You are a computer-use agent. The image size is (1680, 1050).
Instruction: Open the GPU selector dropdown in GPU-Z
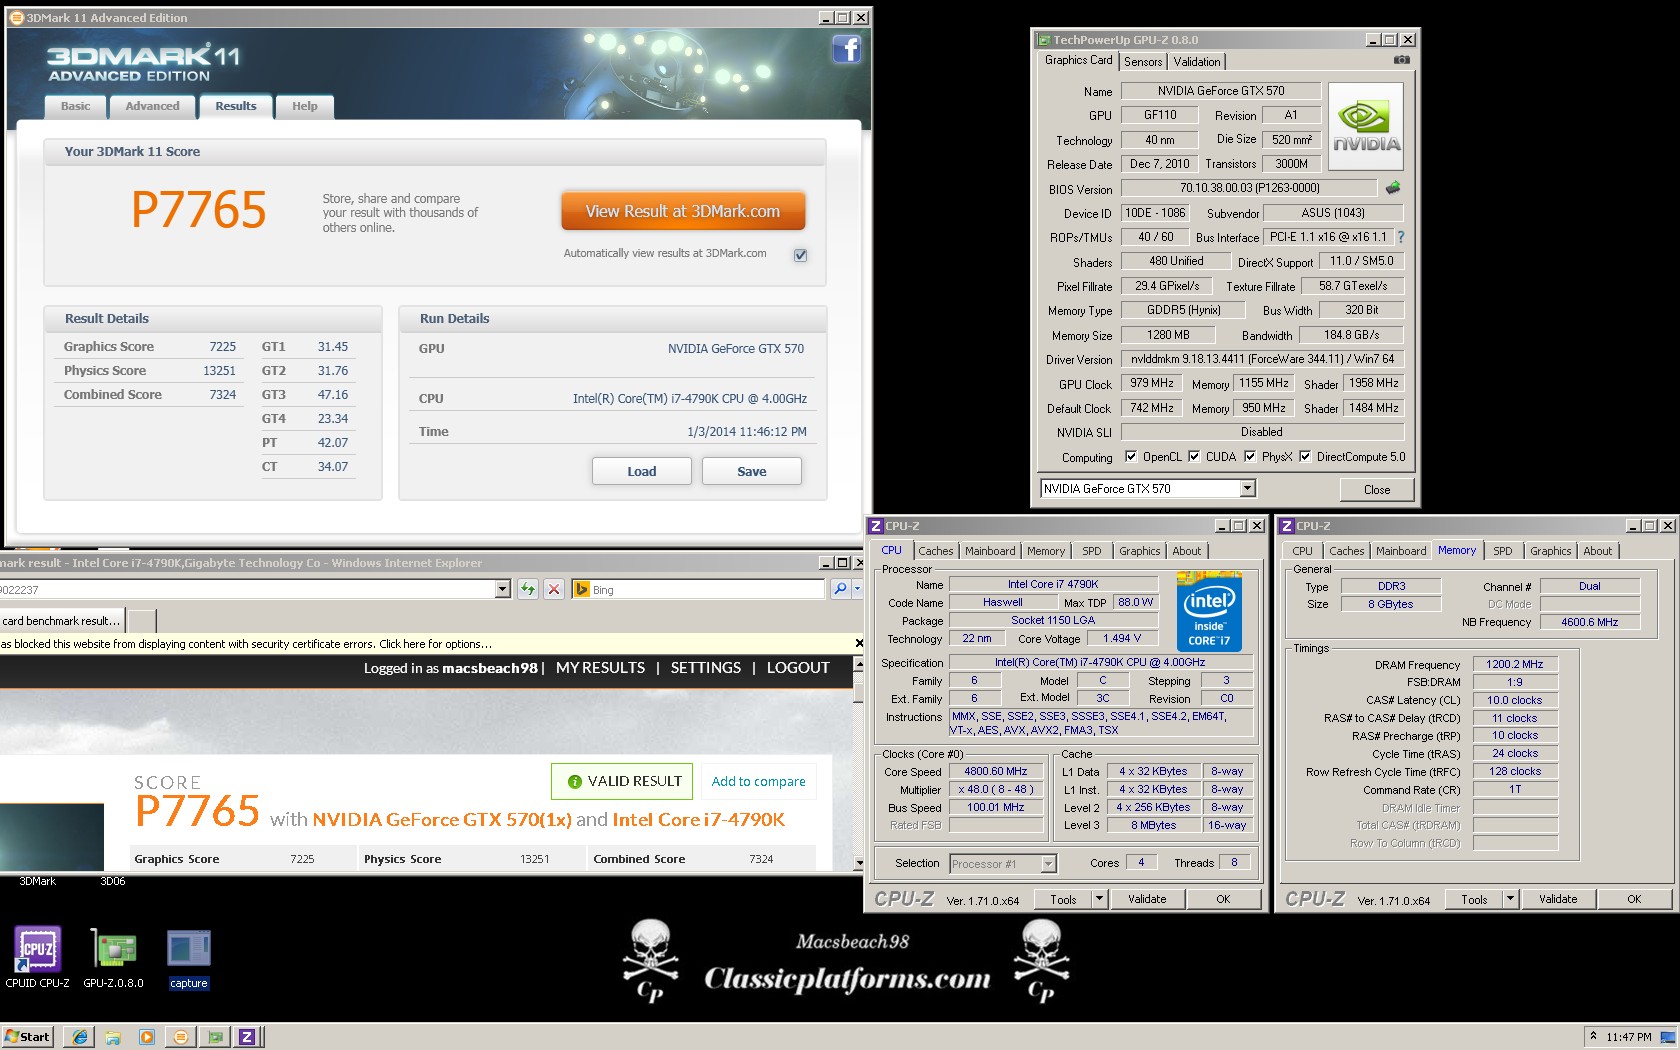point(1247,489)
